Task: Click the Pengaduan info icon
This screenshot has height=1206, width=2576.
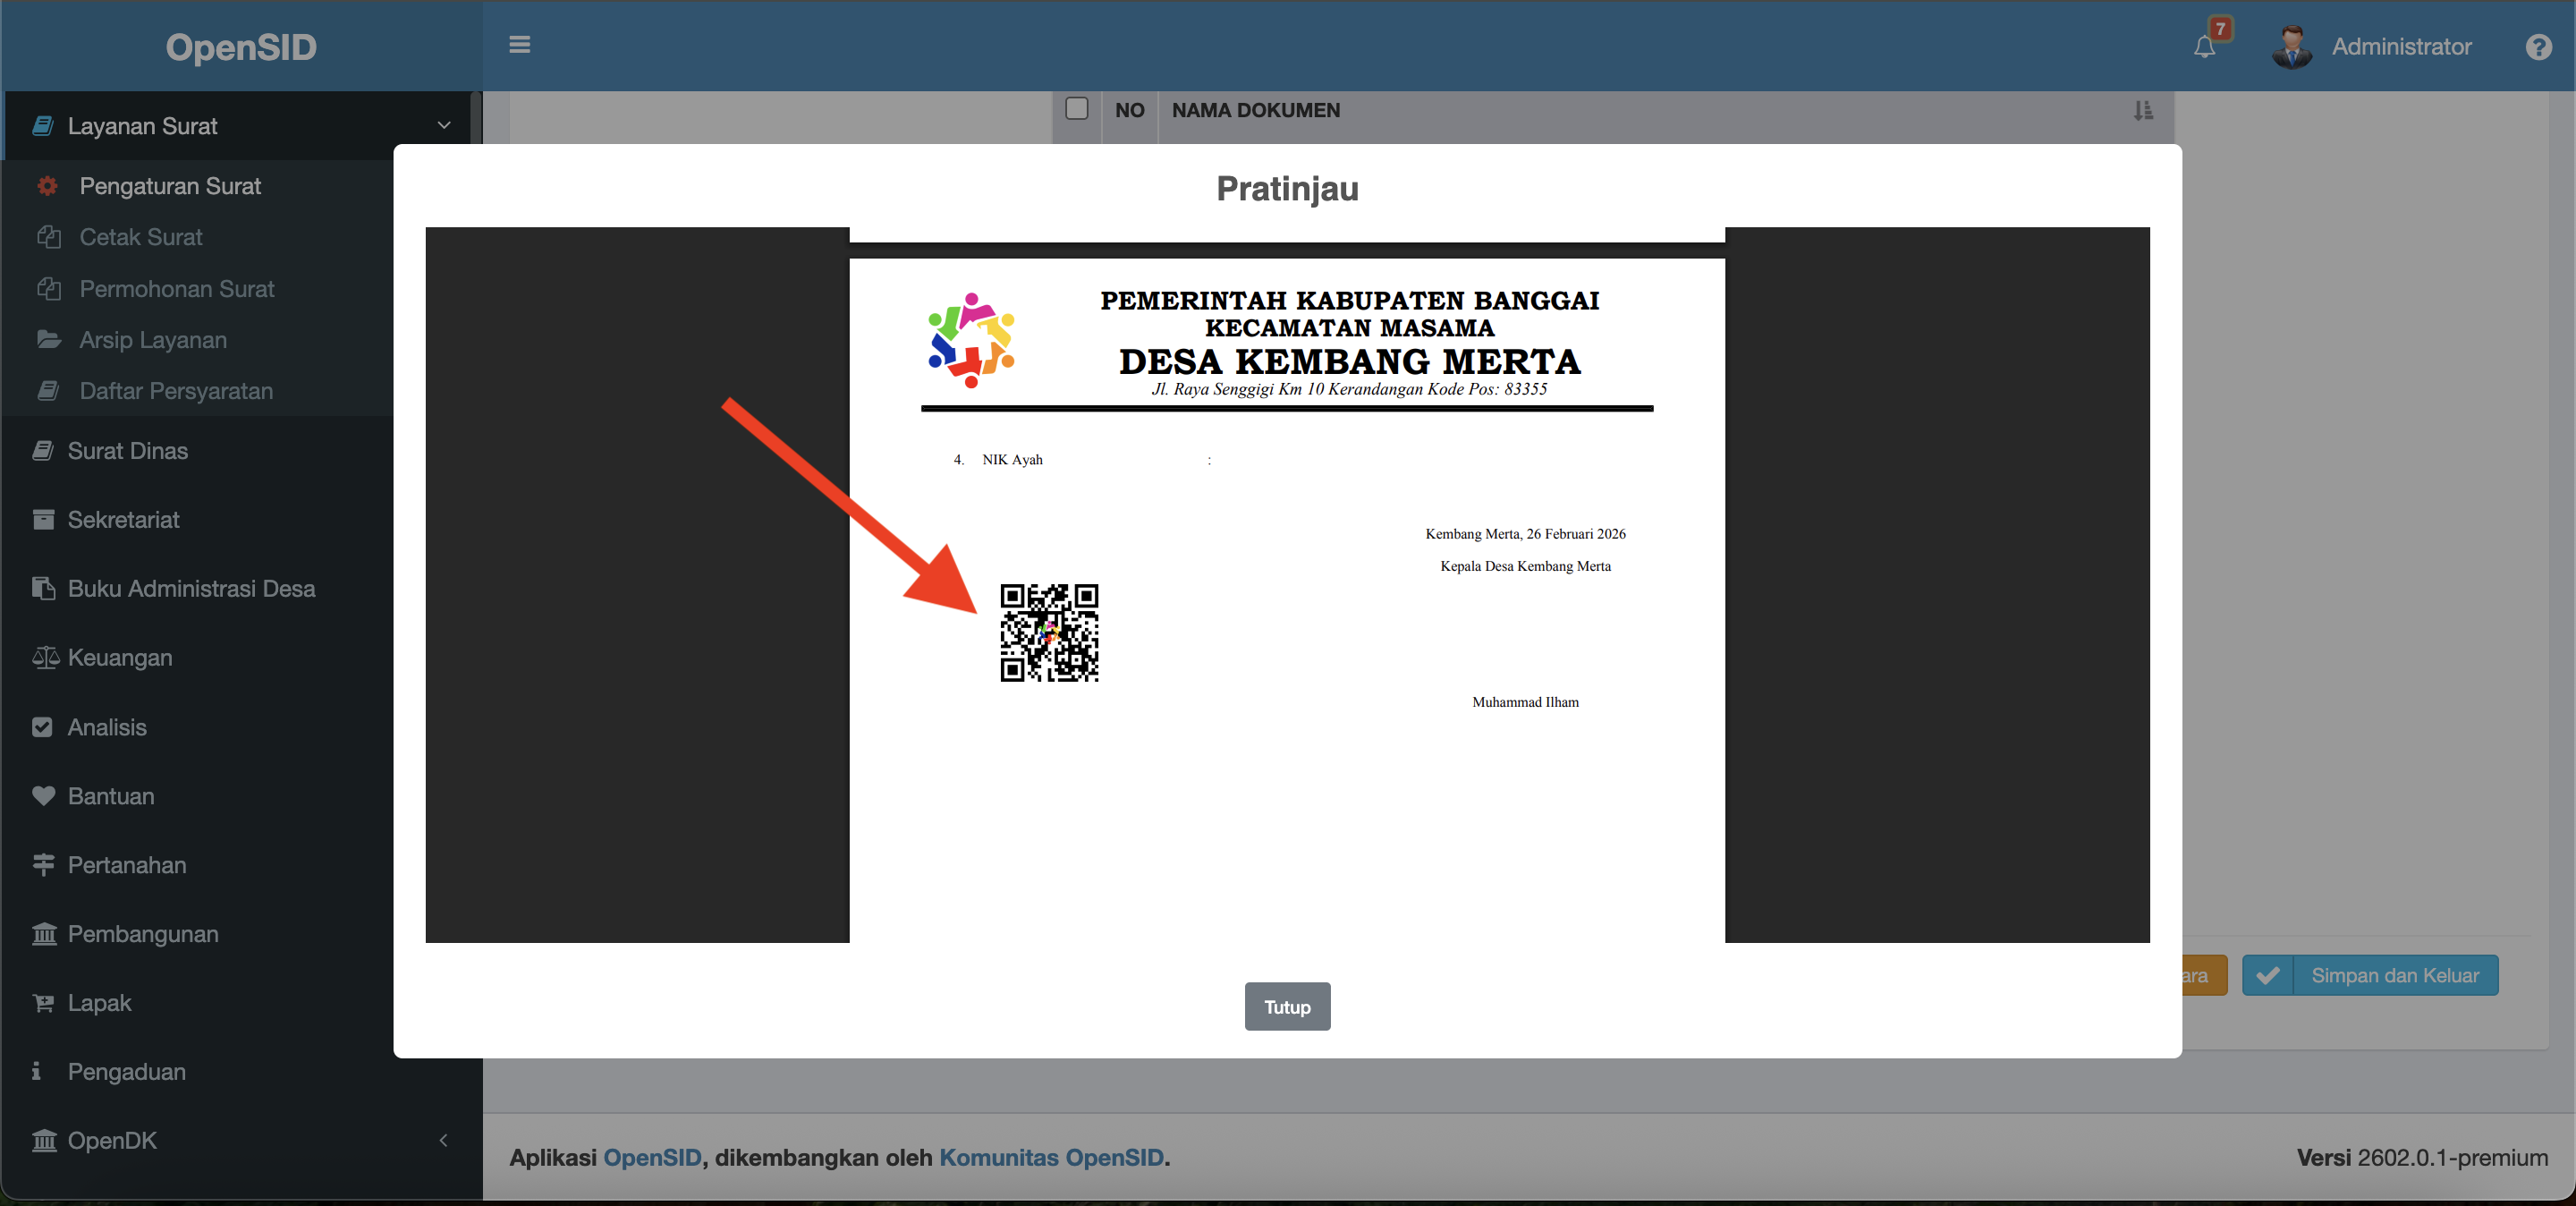Action: [x=37, y=1071]
